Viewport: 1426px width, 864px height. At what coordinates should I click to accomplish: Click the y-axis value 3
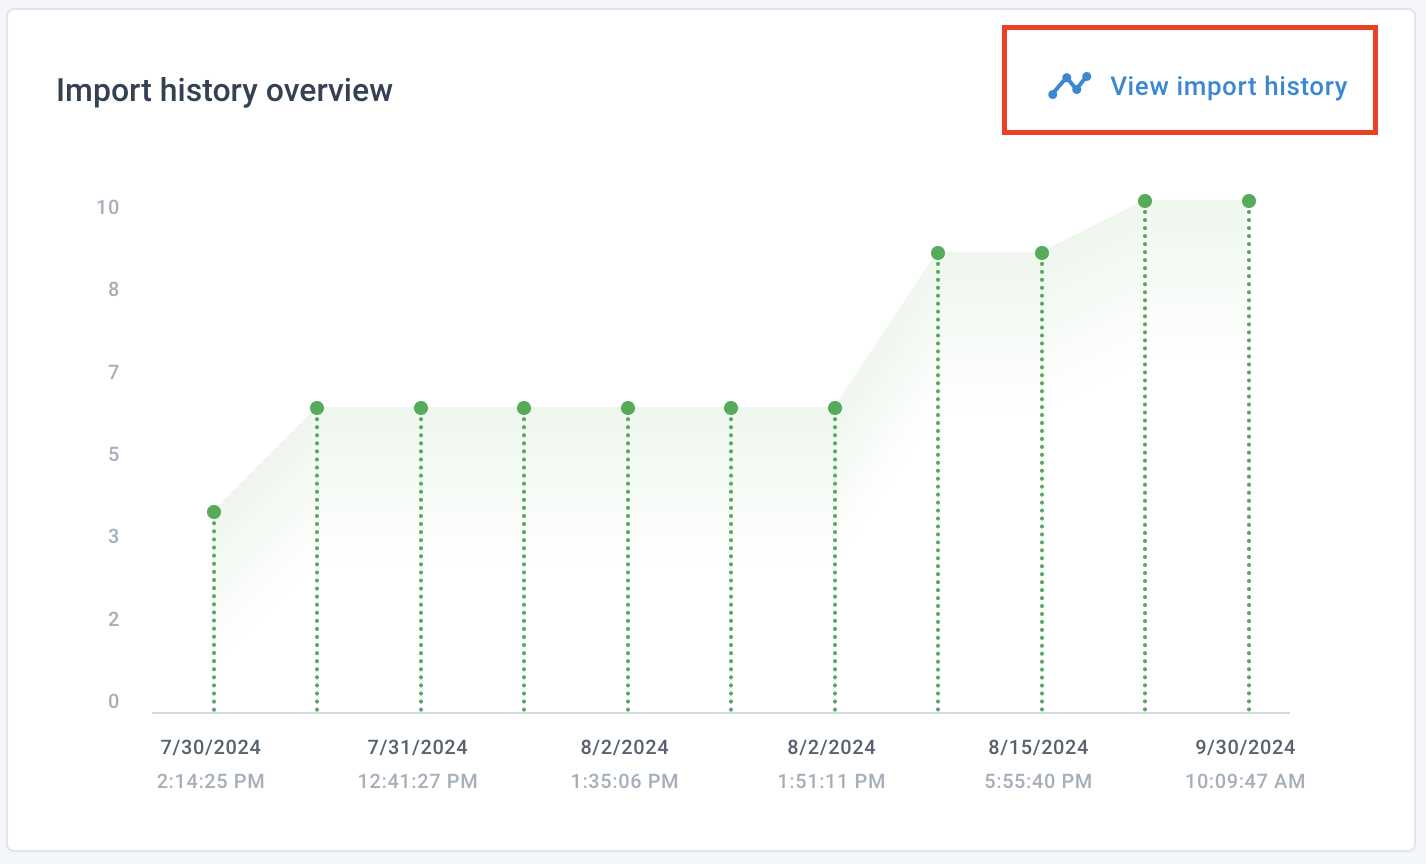pos(114,536)
